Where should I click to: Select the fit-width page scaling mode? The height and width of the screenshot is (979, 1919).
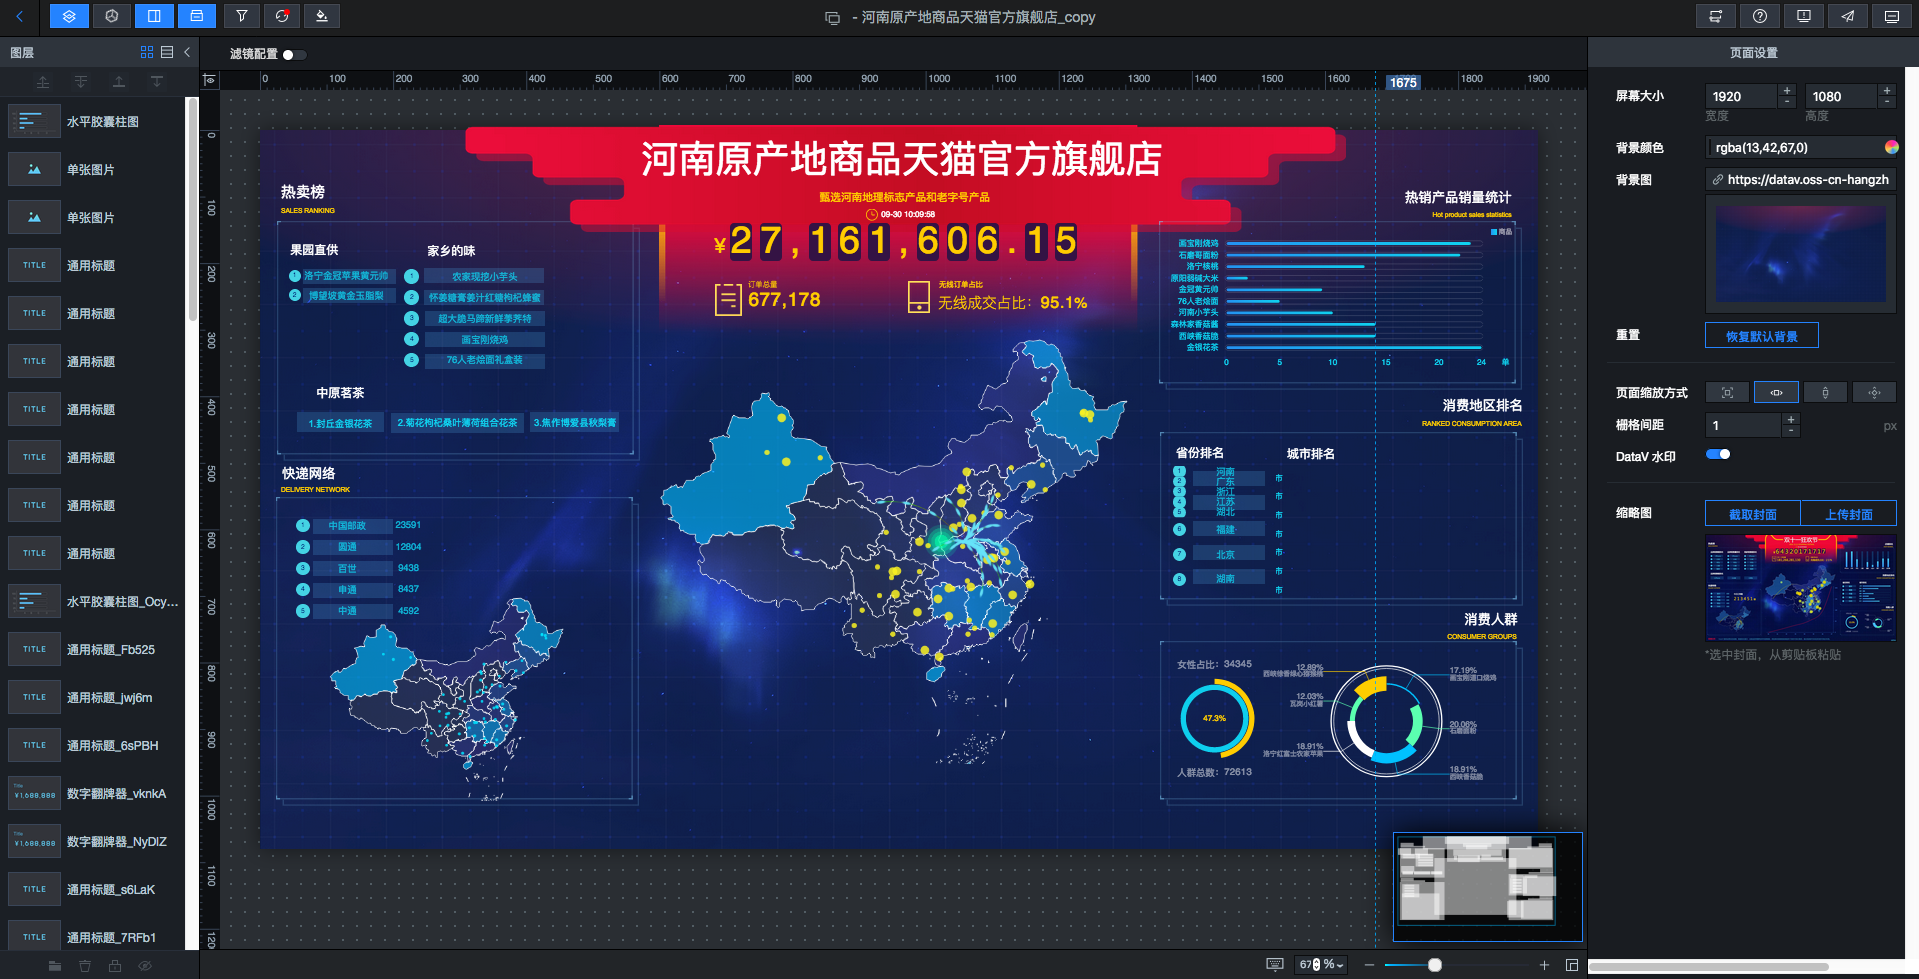(x=1776, y=392)
